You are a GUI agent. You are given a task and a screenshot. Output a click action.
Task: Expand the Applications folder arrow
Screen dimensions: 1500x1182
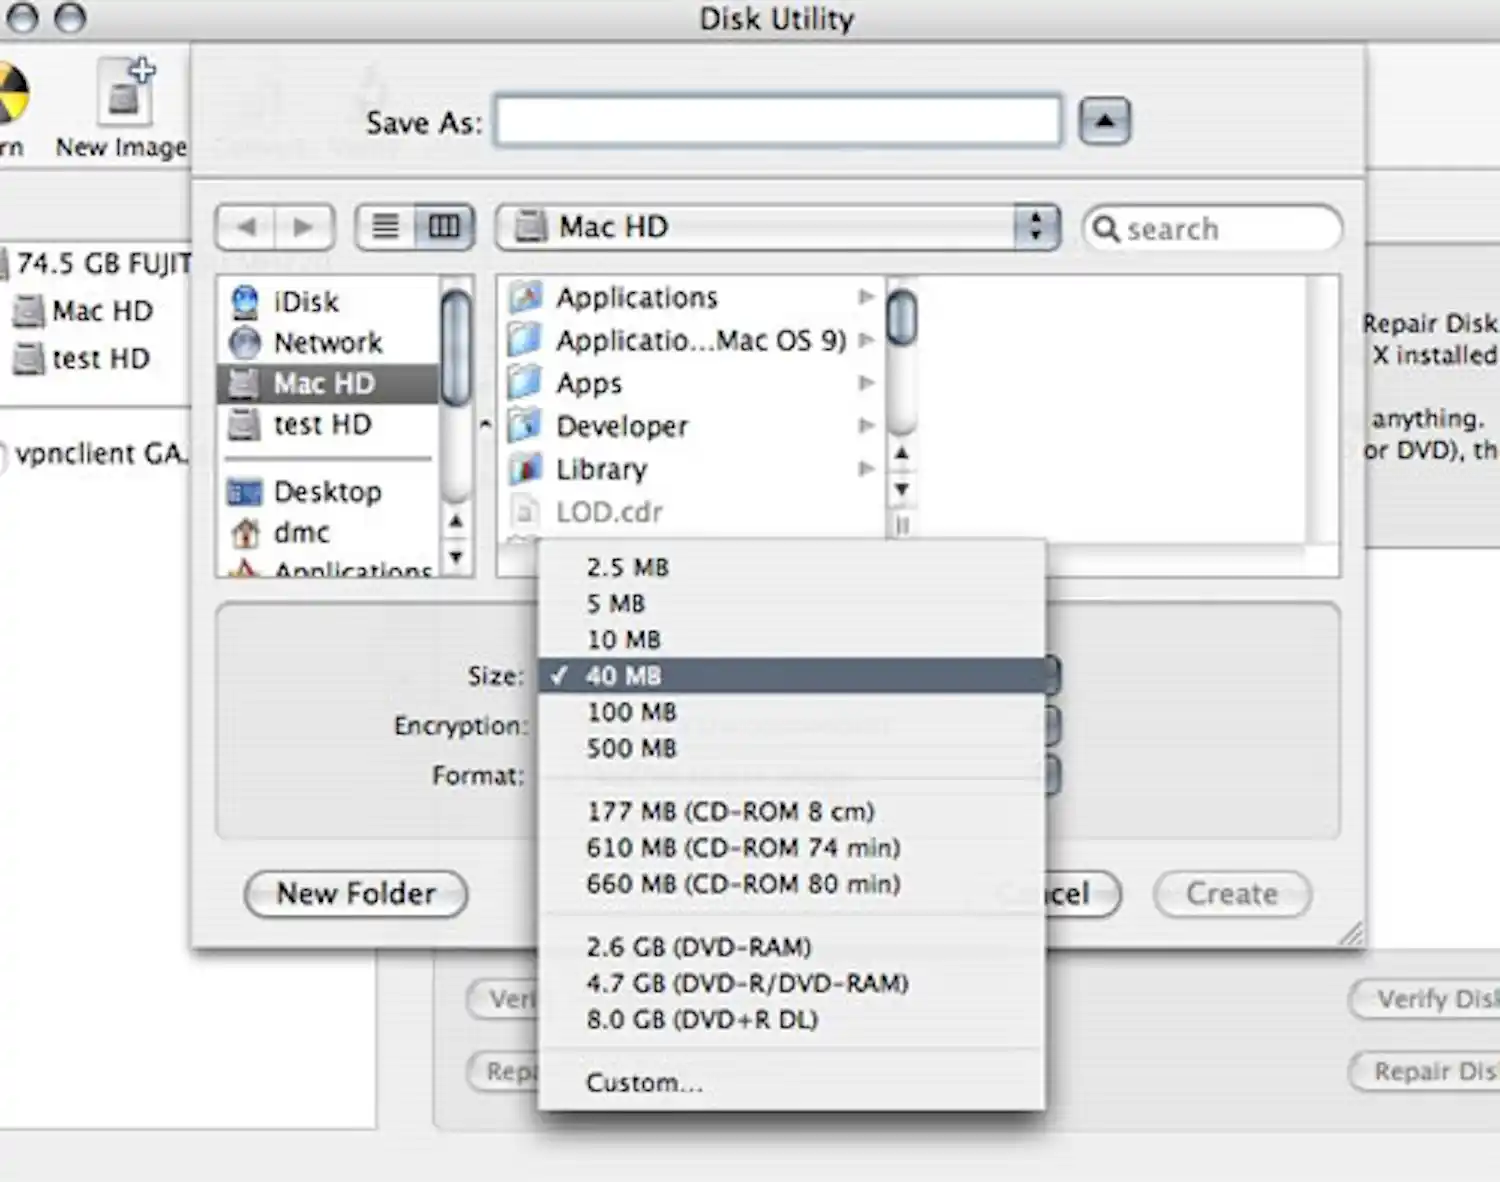[x=866, y=296]
